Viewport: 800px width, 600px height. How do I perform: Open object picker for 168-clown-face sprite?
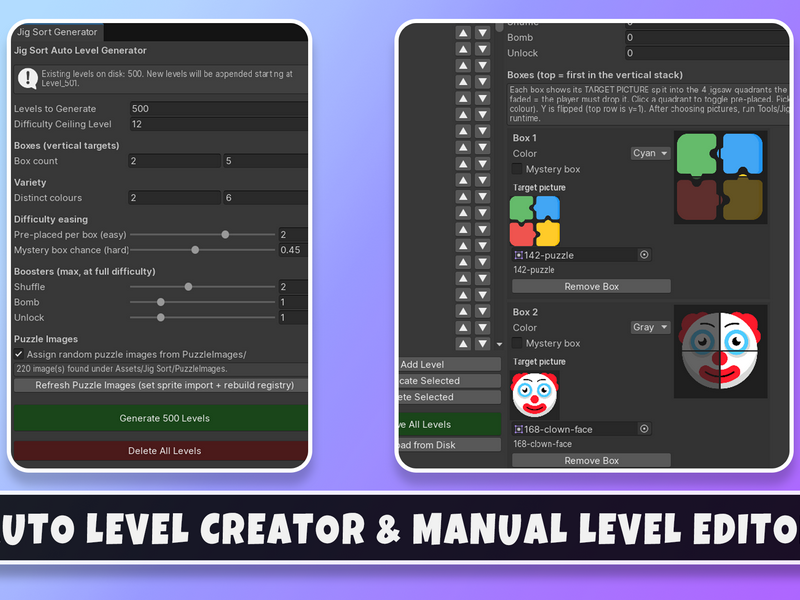click(644, 429)
